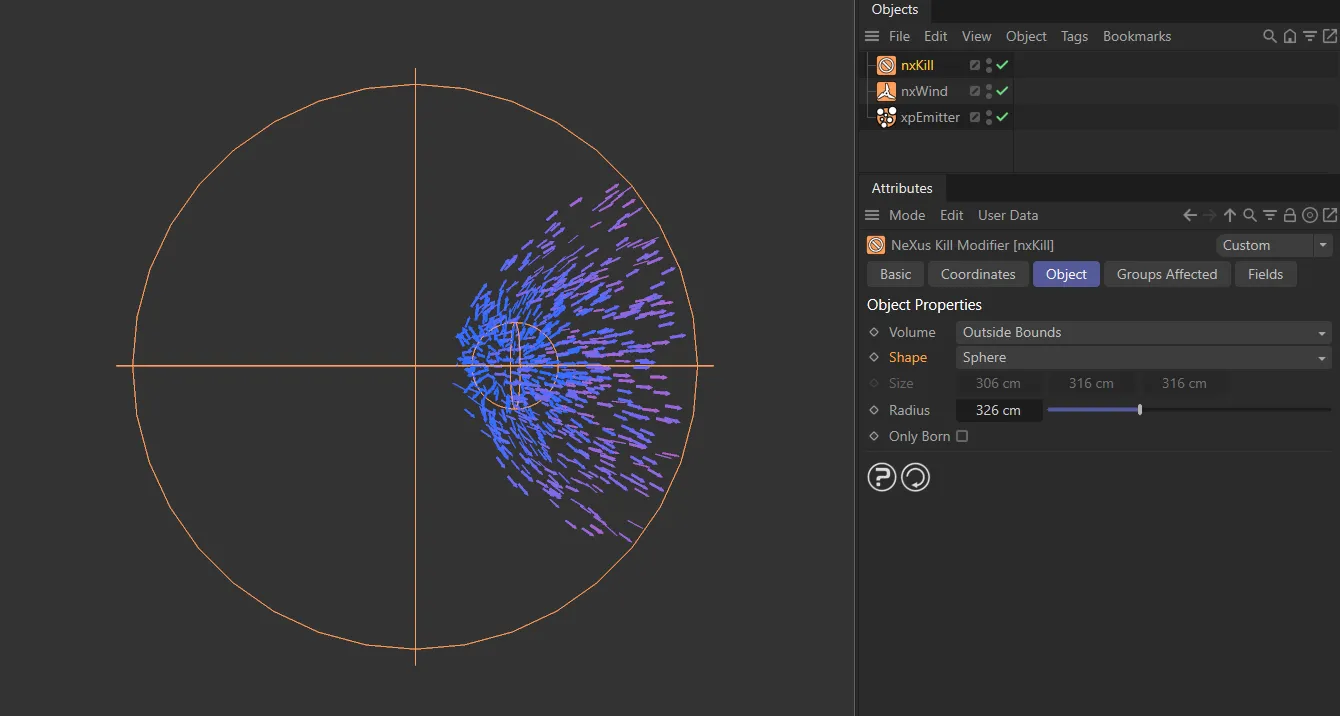The image size is (1340, 716).
Task: Open the Volume dropdown set to Outside Bounds
Action: 1143,332
